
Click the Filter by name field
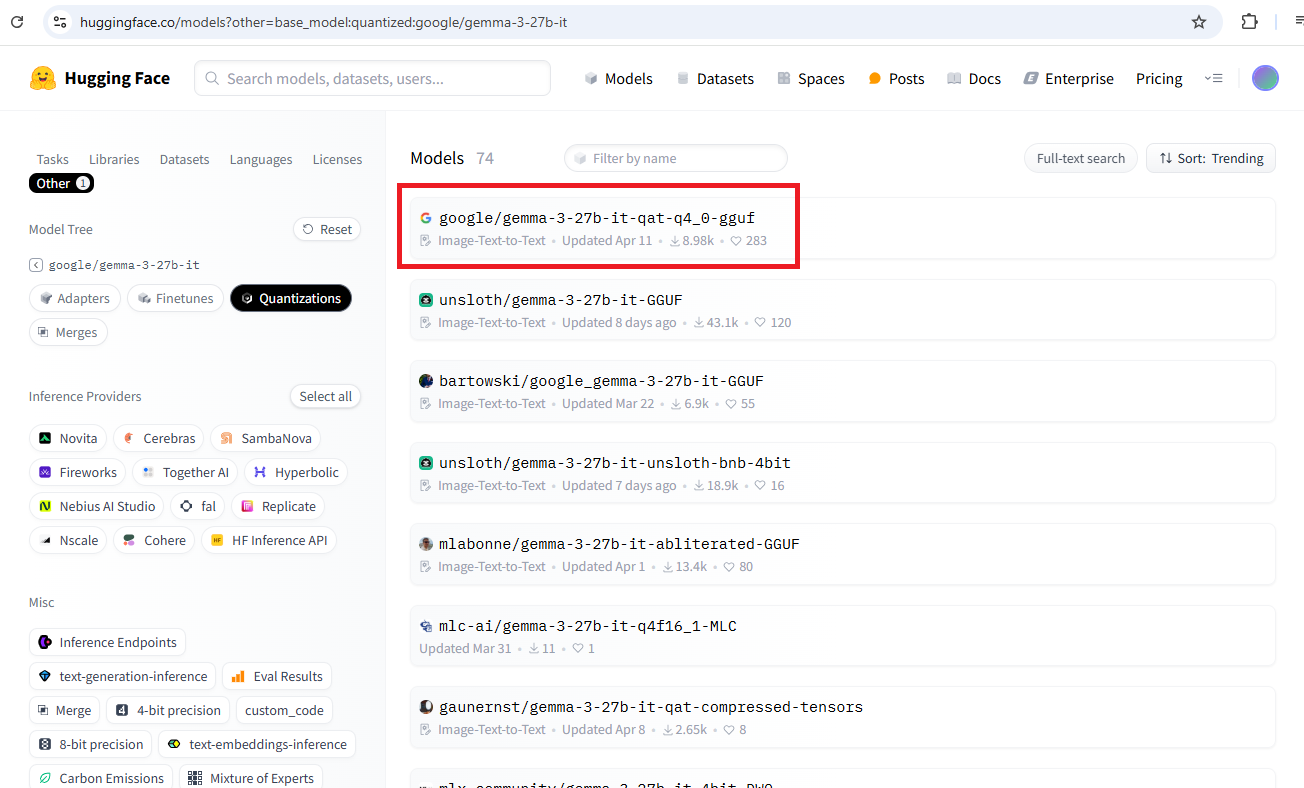pos(676,158)
